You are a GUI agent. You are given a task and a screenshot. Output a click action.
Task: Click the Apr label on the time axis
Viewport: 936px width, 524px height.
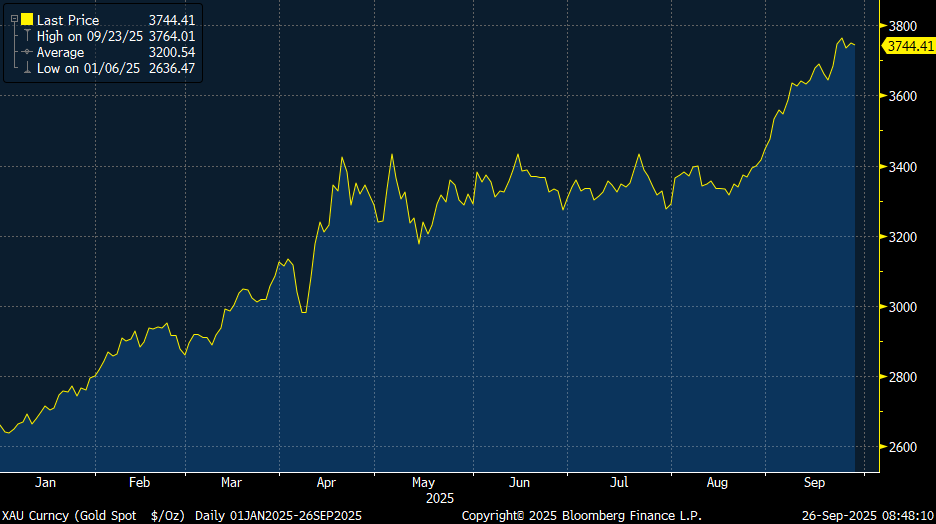point(327,482)
